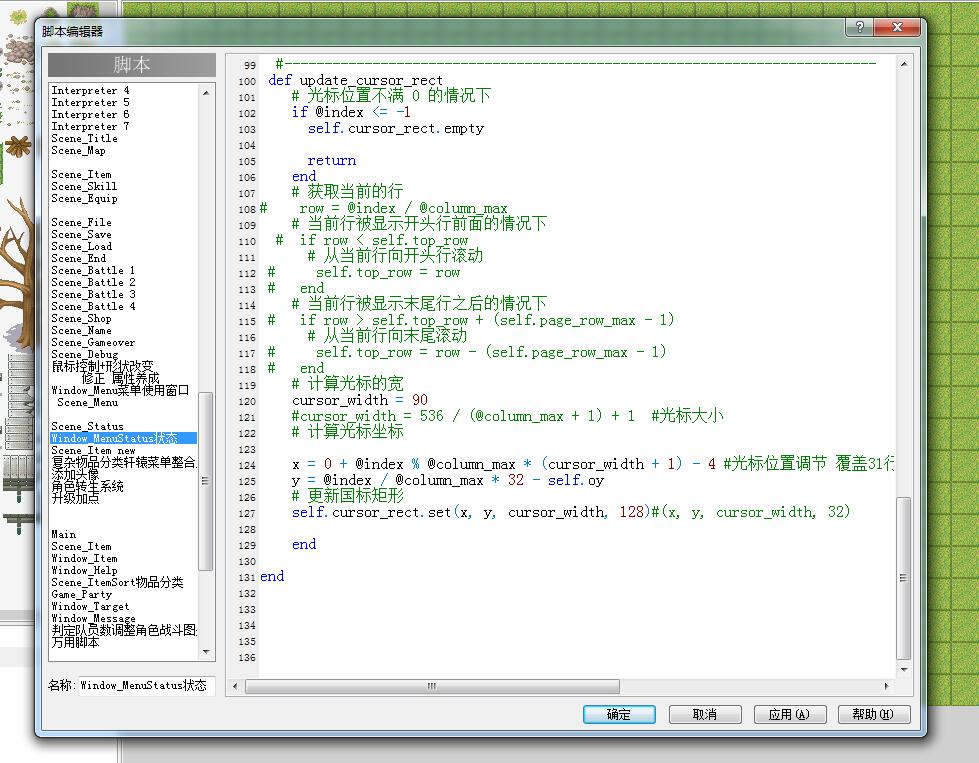Click the code editor vertical scroll down arrow

click(904, 669)
